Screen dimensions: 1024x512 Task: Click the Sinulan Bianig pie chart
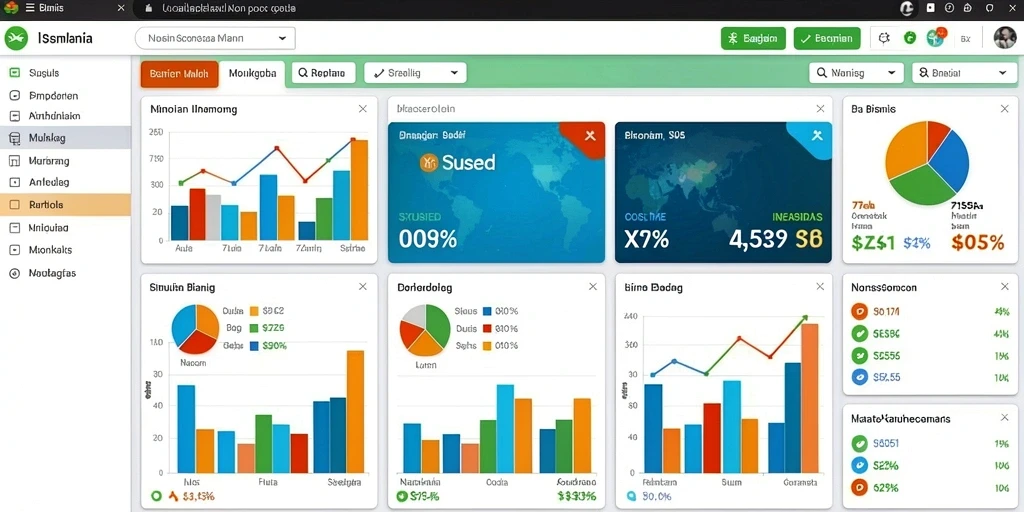195,329
